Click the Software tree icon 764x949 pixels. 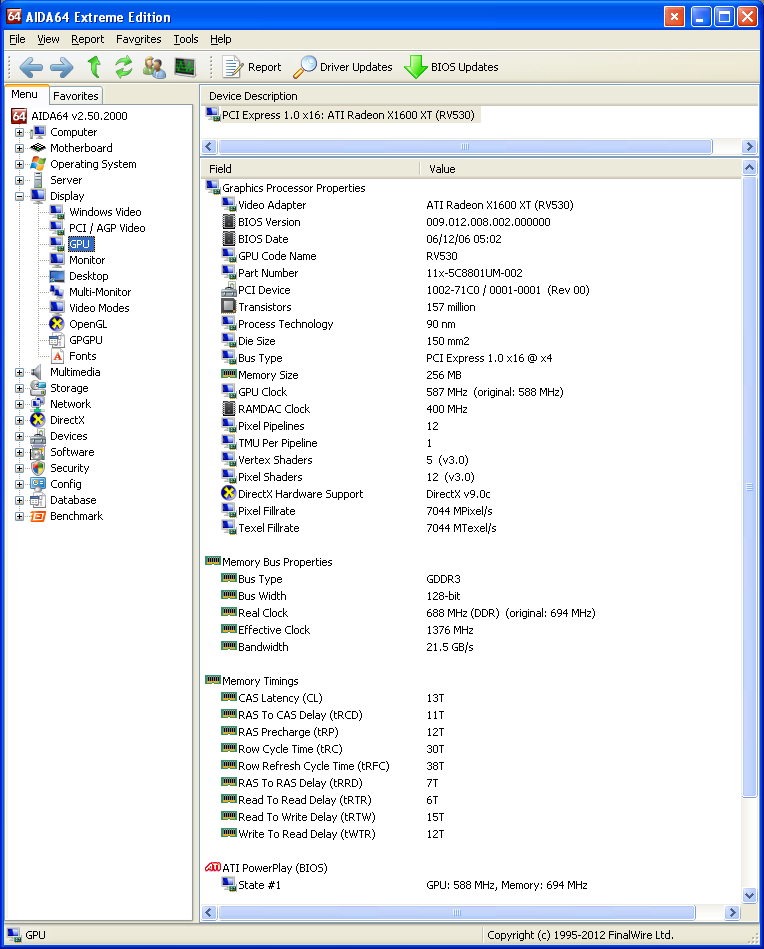[x=38, y=453]
